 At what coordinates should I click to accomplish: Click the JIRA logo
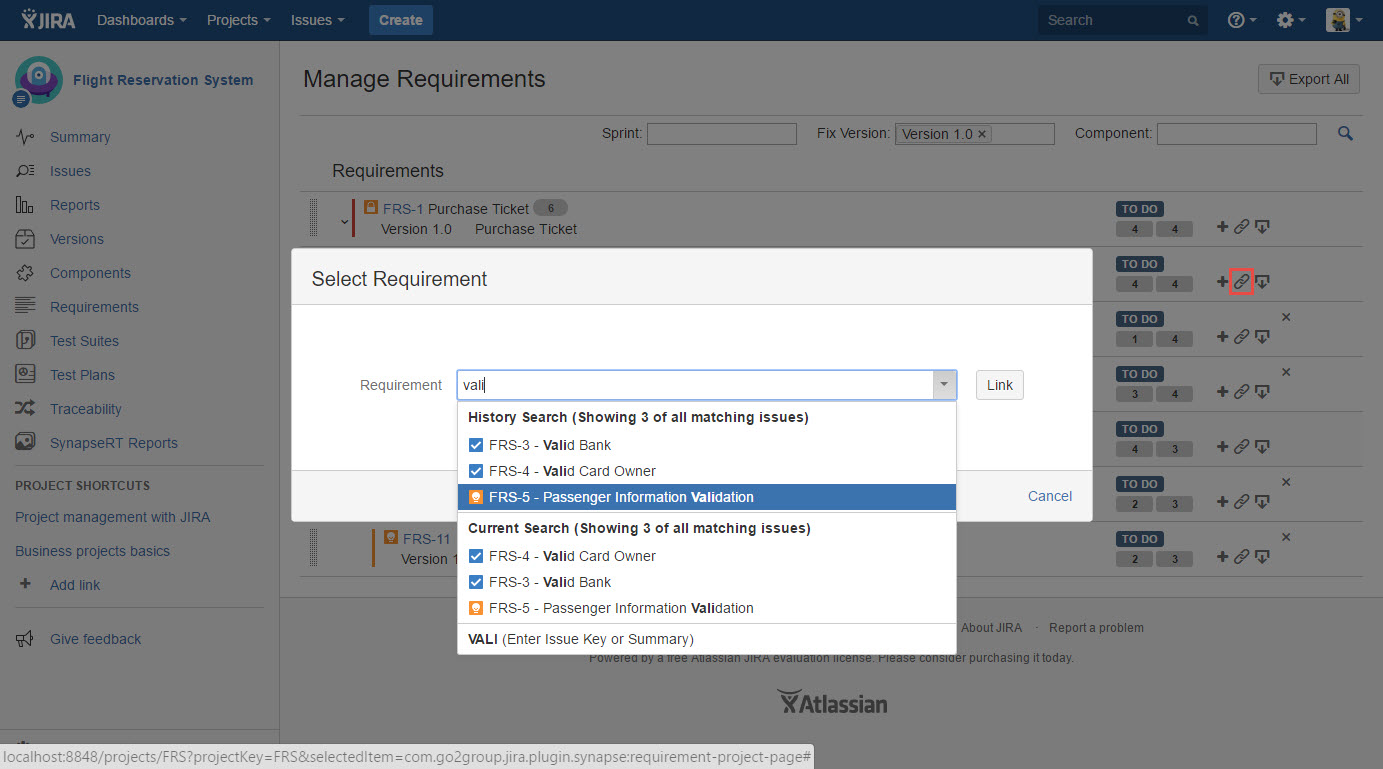click(48, 20)
